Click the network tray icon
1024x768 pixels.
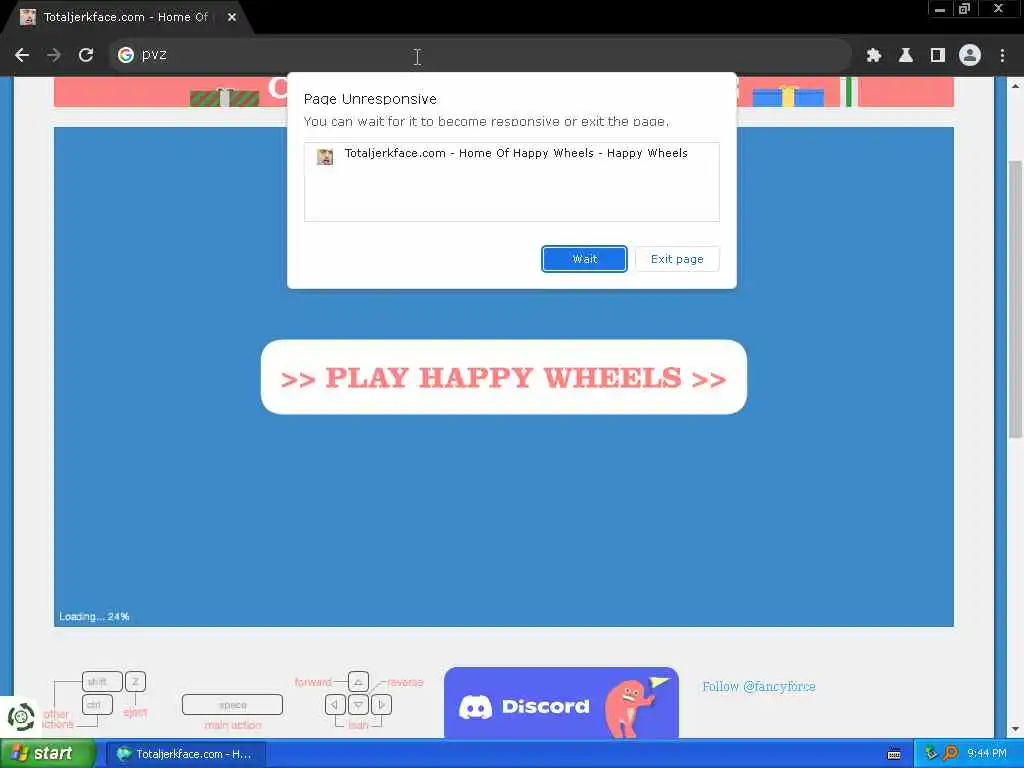click(931, 753)
